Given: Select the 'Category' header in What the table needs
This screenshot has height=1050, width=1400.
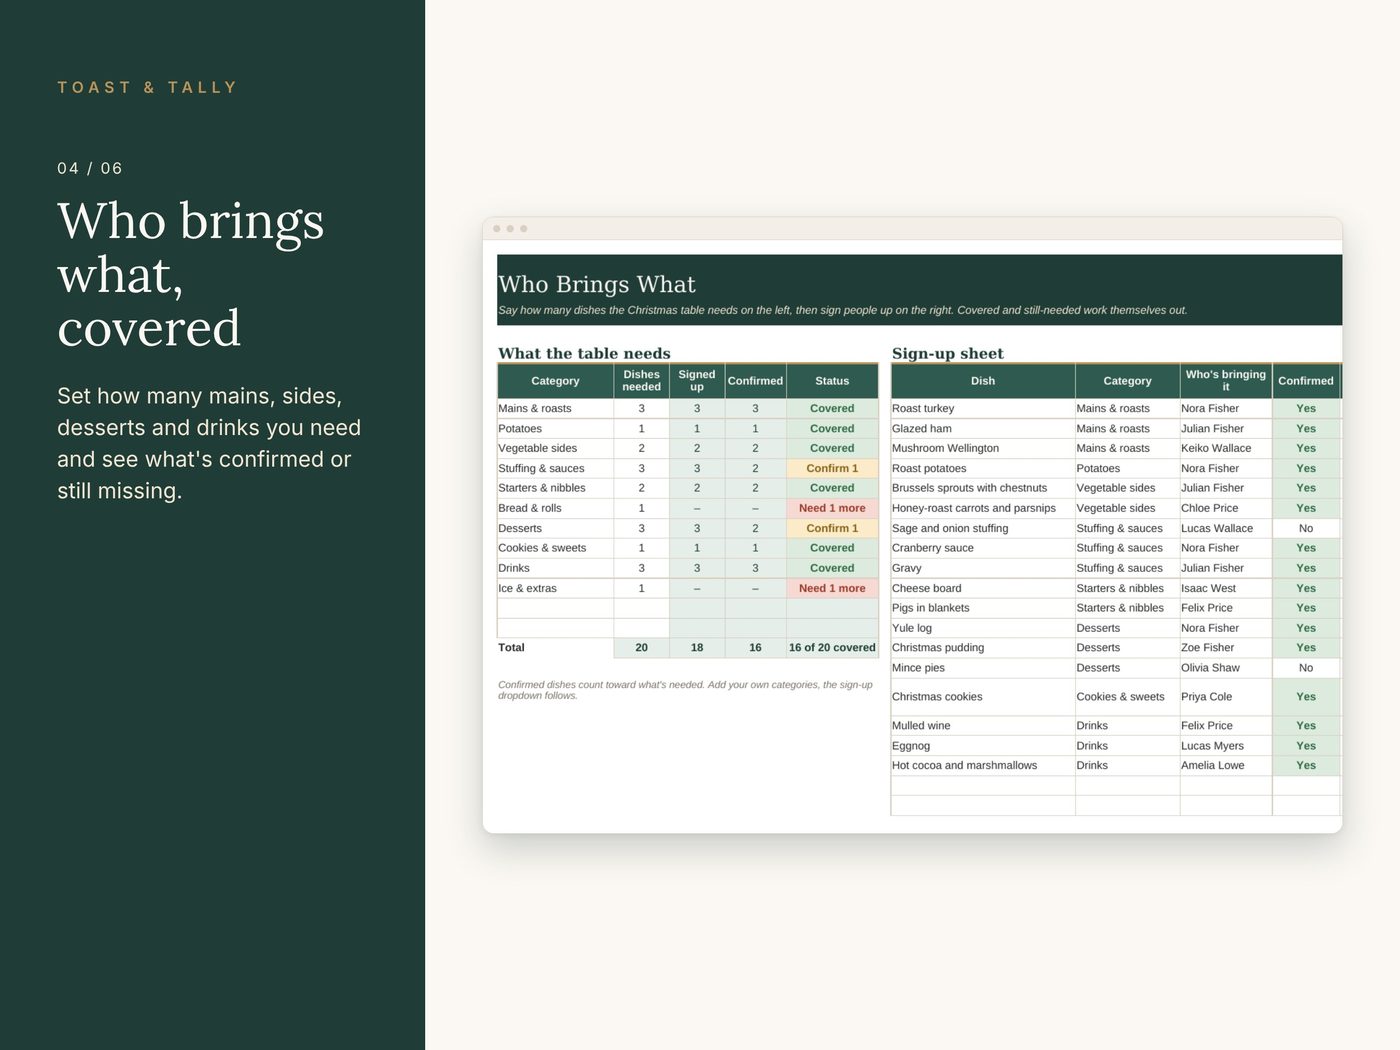Looking at the screenshot, I should click(555, 381).
